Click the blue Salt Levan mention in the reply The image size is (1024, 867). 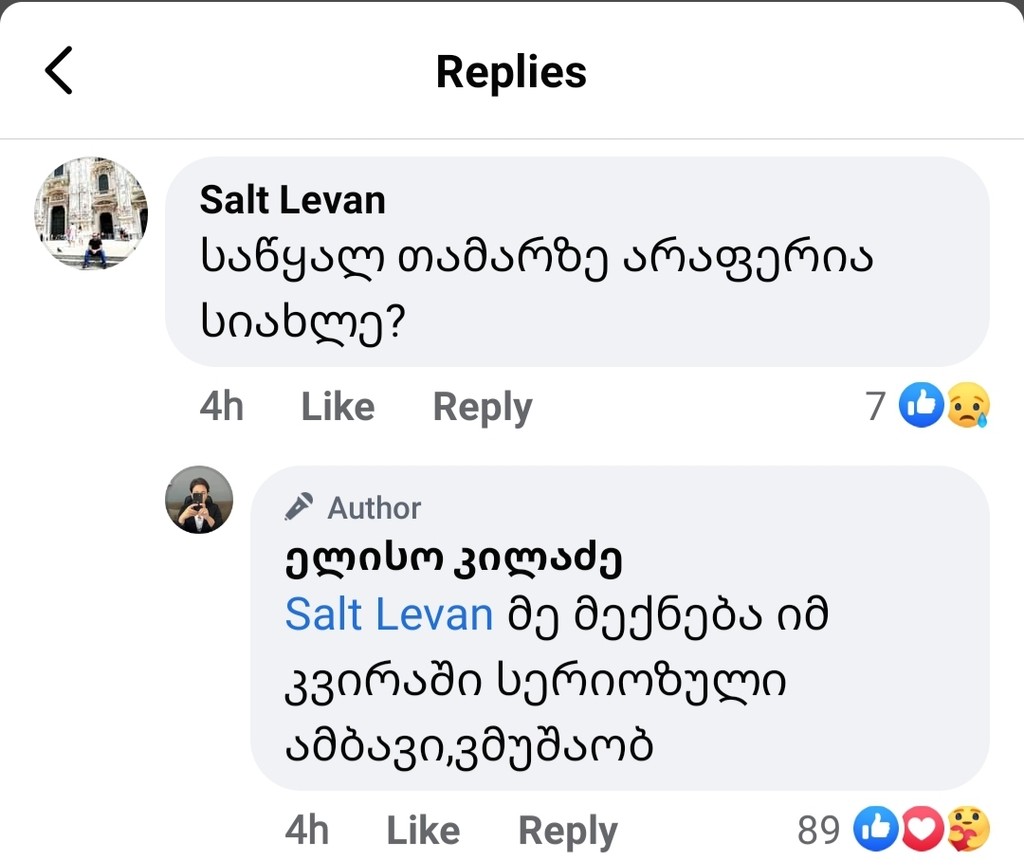389,614
